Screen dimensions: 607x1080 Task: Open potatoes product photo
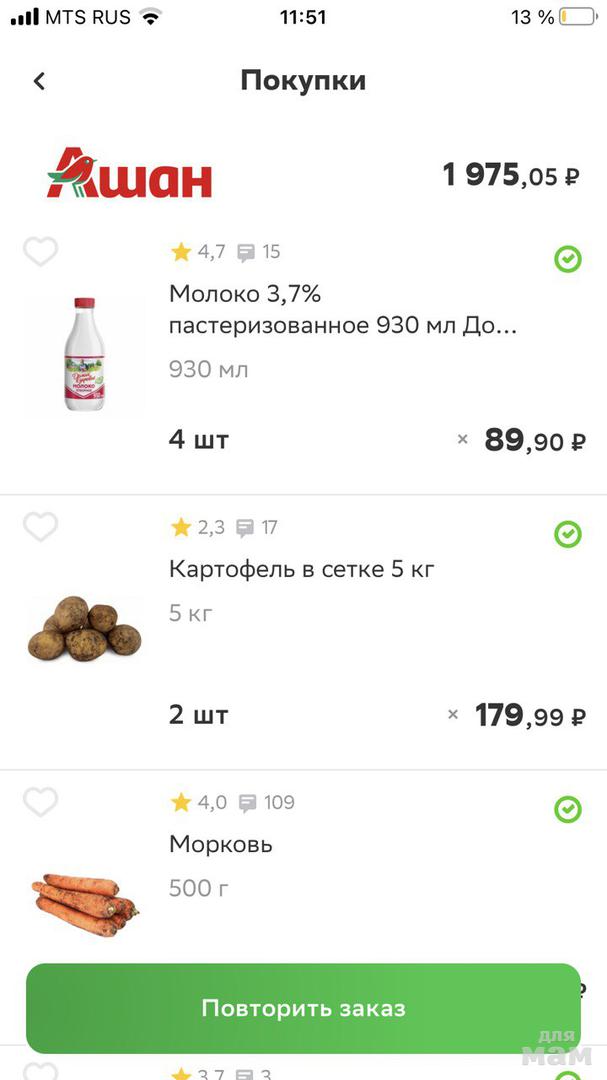click(x=84, y=629)
